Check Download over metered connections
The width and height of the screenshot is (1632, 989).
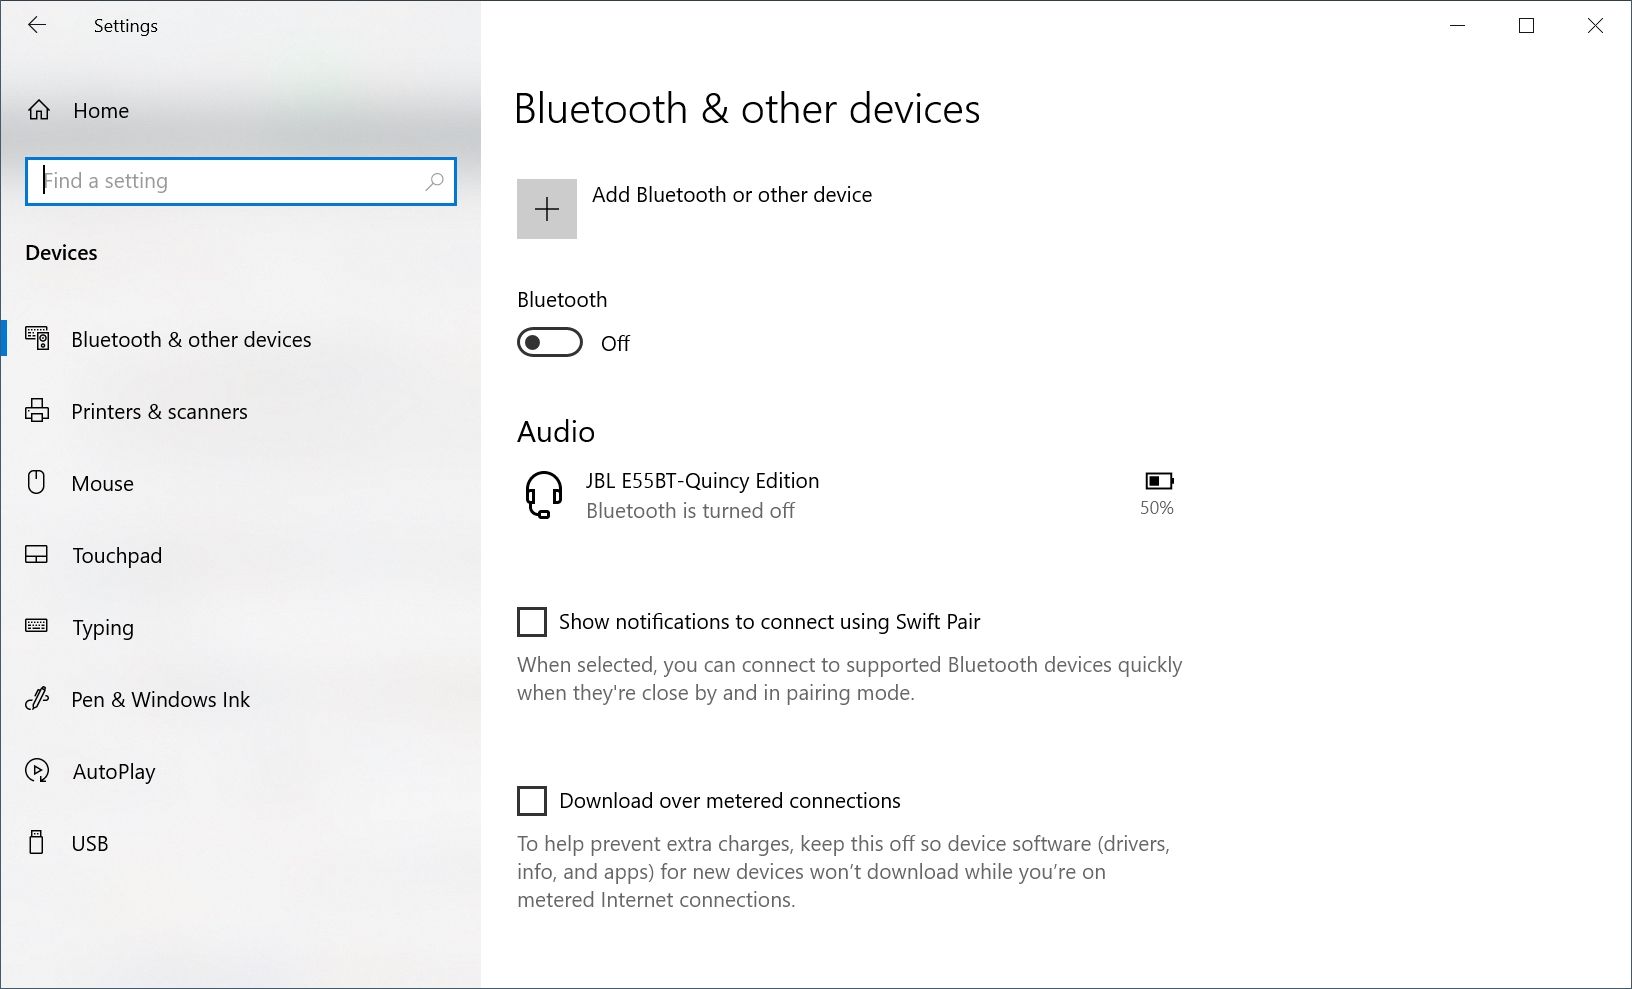530,800
